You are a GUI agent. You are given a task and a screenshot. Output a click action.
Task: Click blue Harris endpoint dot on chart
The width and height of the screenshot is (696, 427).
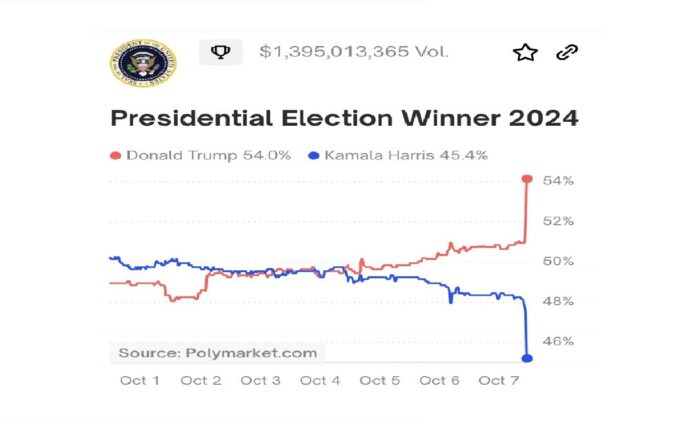[x=528, y=358]
